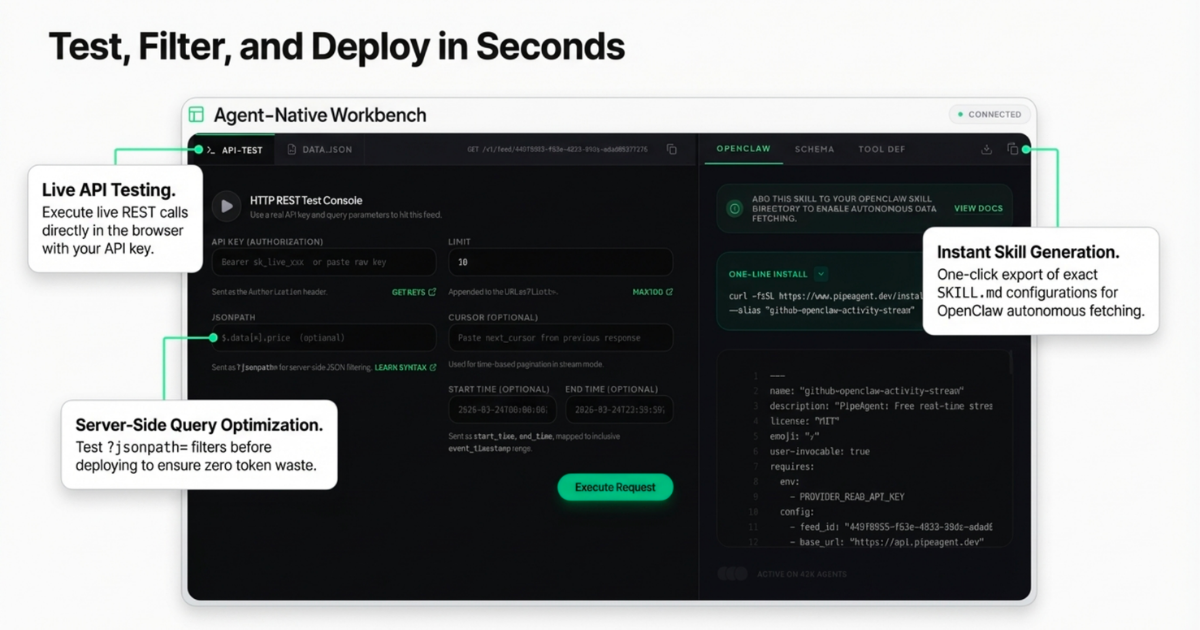Adjust the LIMIT value set to 10
The image size is (1200, 630).
coord(560,261)
